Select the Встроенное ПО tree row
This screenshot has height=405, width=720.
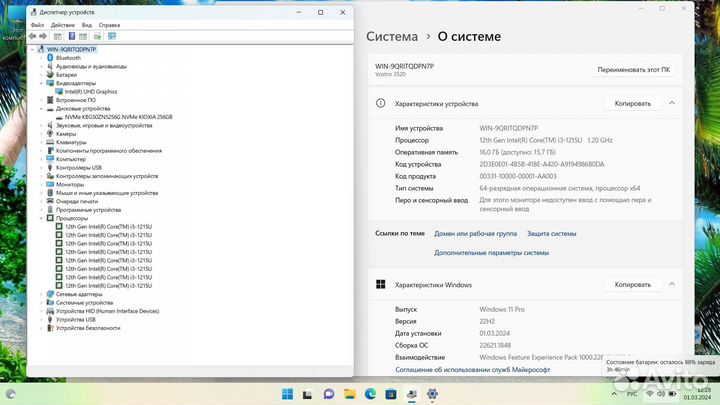(x=76, y=100)
